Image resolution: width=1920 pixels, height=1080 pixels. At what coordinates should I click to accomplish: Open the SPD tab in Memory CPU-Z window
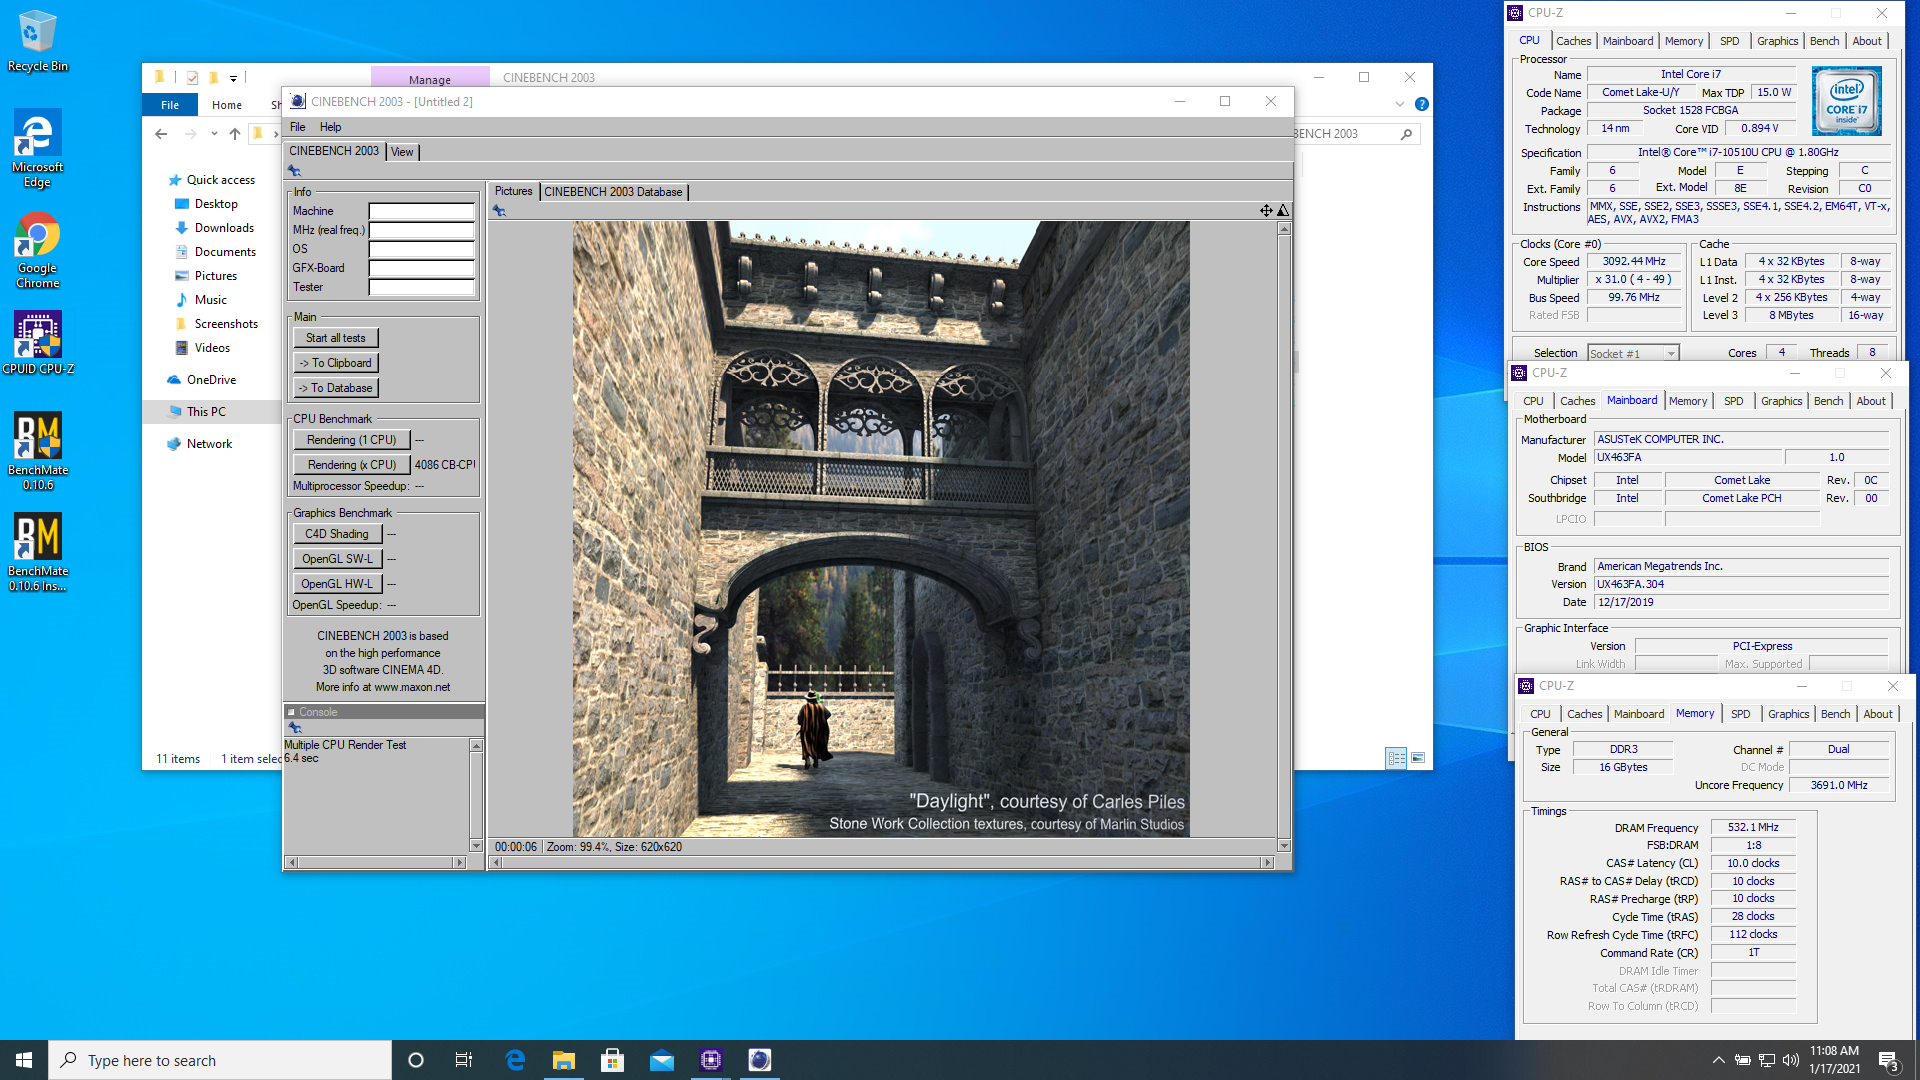tap(1740, 714)
